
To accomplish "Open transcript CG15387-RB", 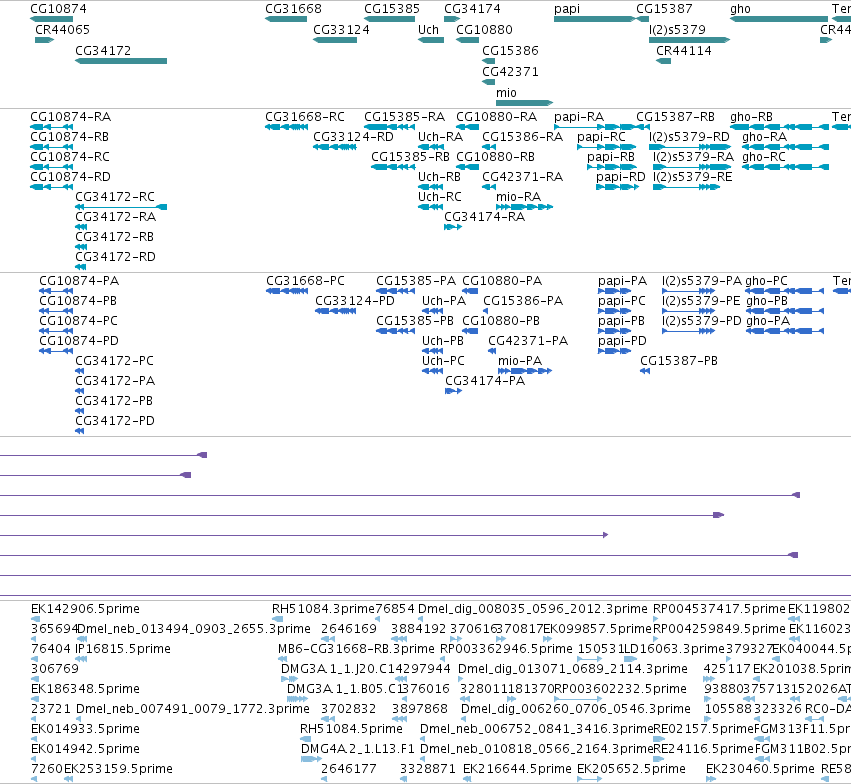I will click(x=675, y=117).
